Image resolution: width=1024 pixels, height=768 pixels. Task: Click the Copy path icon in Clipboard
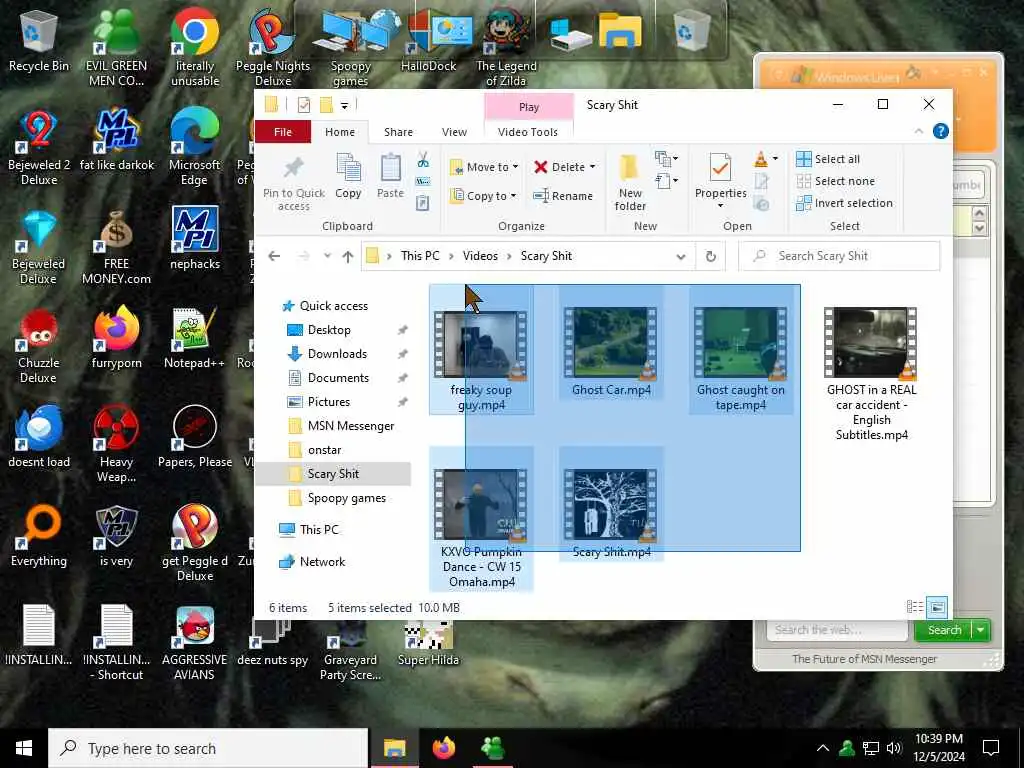pyautogui.click(x=423, y=181)
